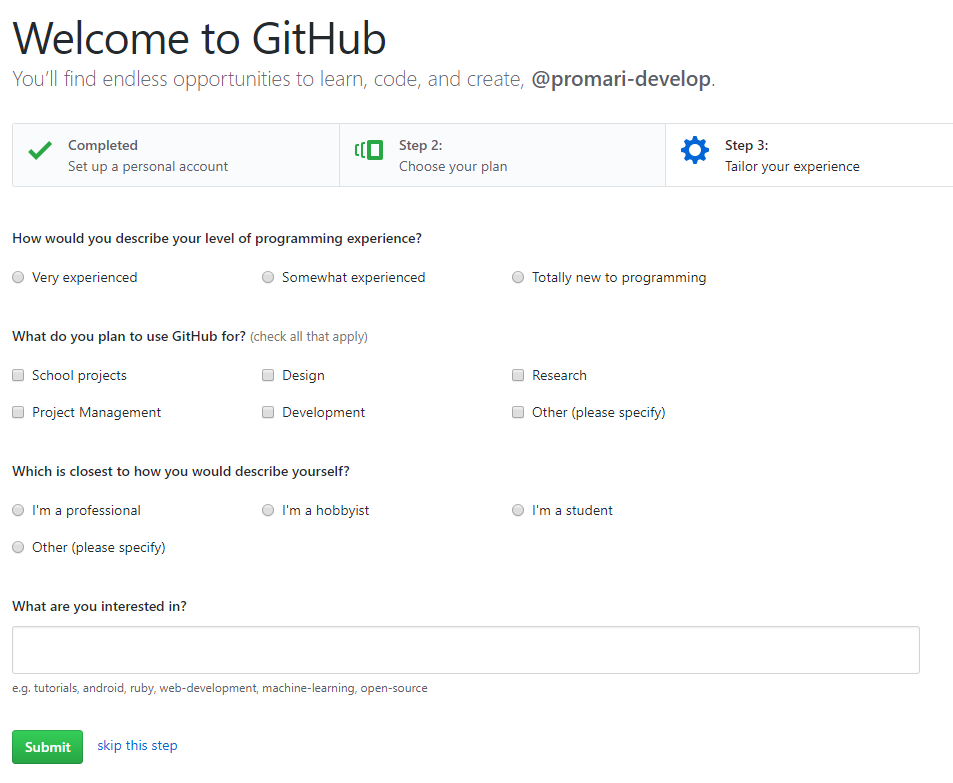Choose I'm a hobbyist option
This screenshot has width=953, height=783.
[268, 510]
